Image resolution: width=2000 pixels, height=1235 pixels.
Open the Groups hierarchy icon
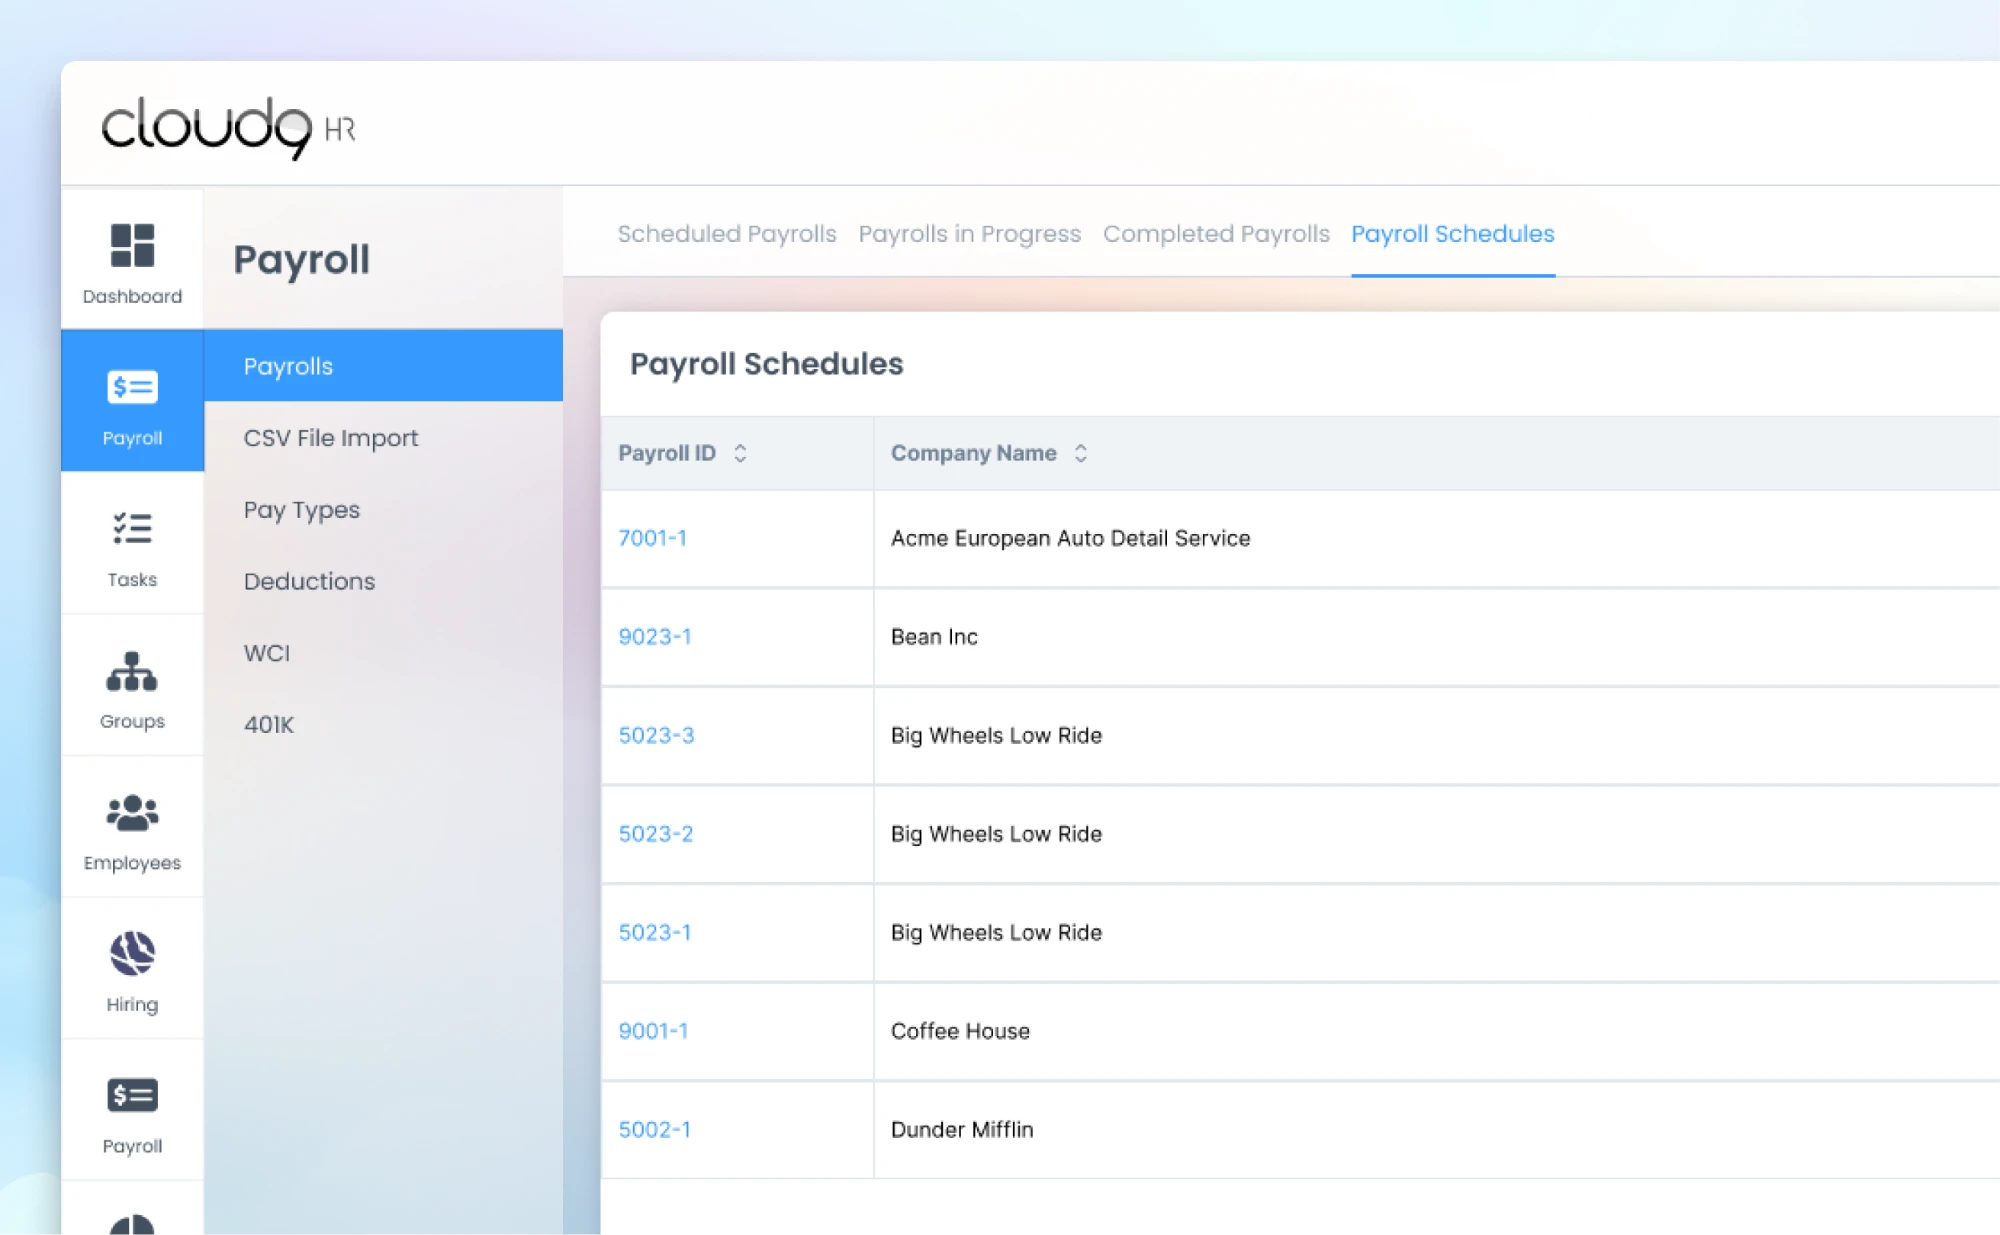[x=132, y=671]
